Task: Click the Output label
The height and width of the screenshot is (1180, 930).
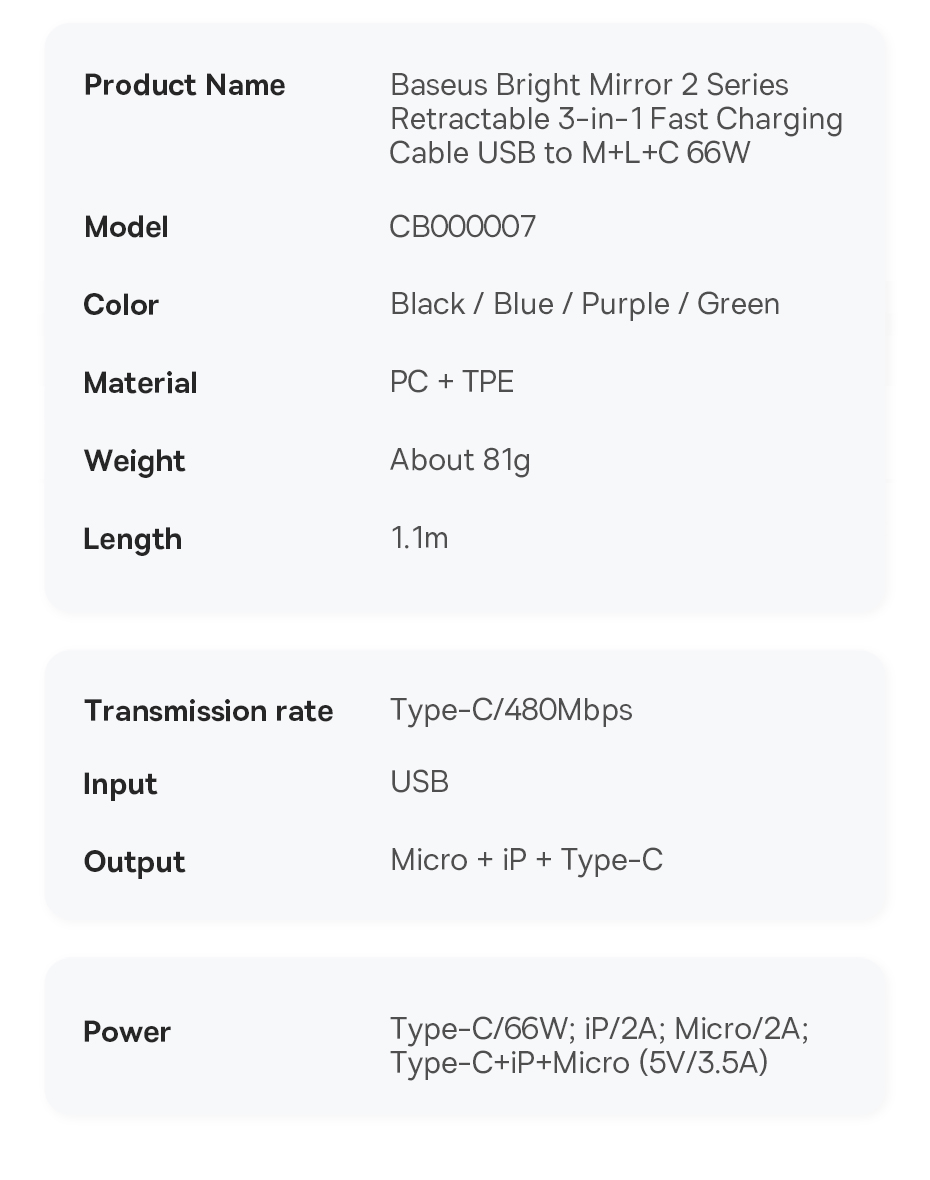Action: (x=134, y=862)
